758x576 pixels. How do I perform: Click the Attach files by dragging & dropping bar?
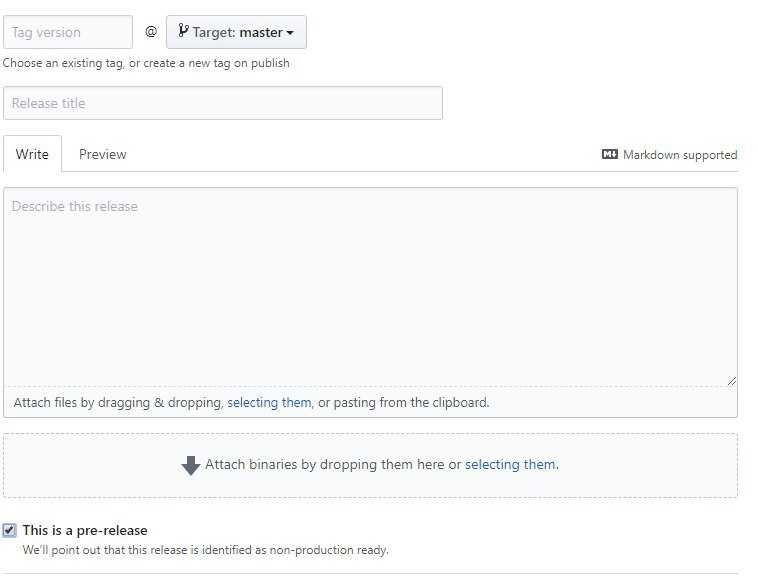coord(370,403)
